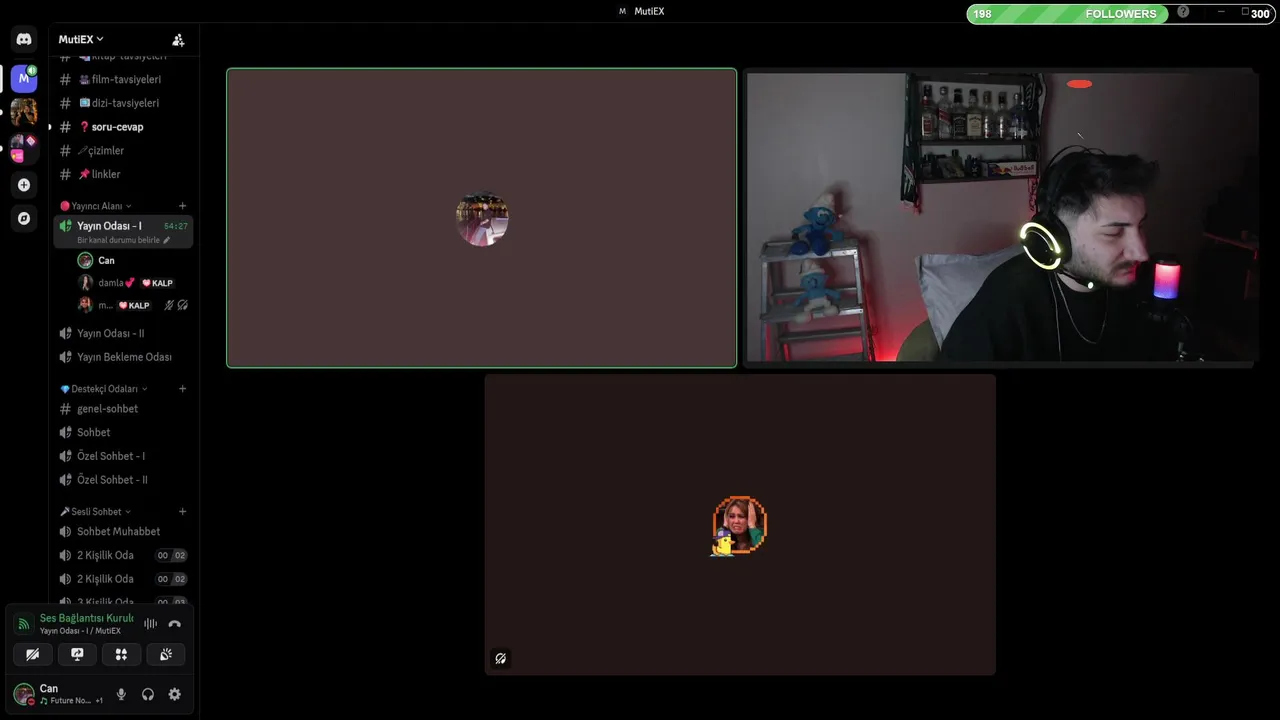Image resolution: width=1280 pixels, height=720 pixels.
Task: Expand the MutiEX server menu
Action: coord(81,39)
